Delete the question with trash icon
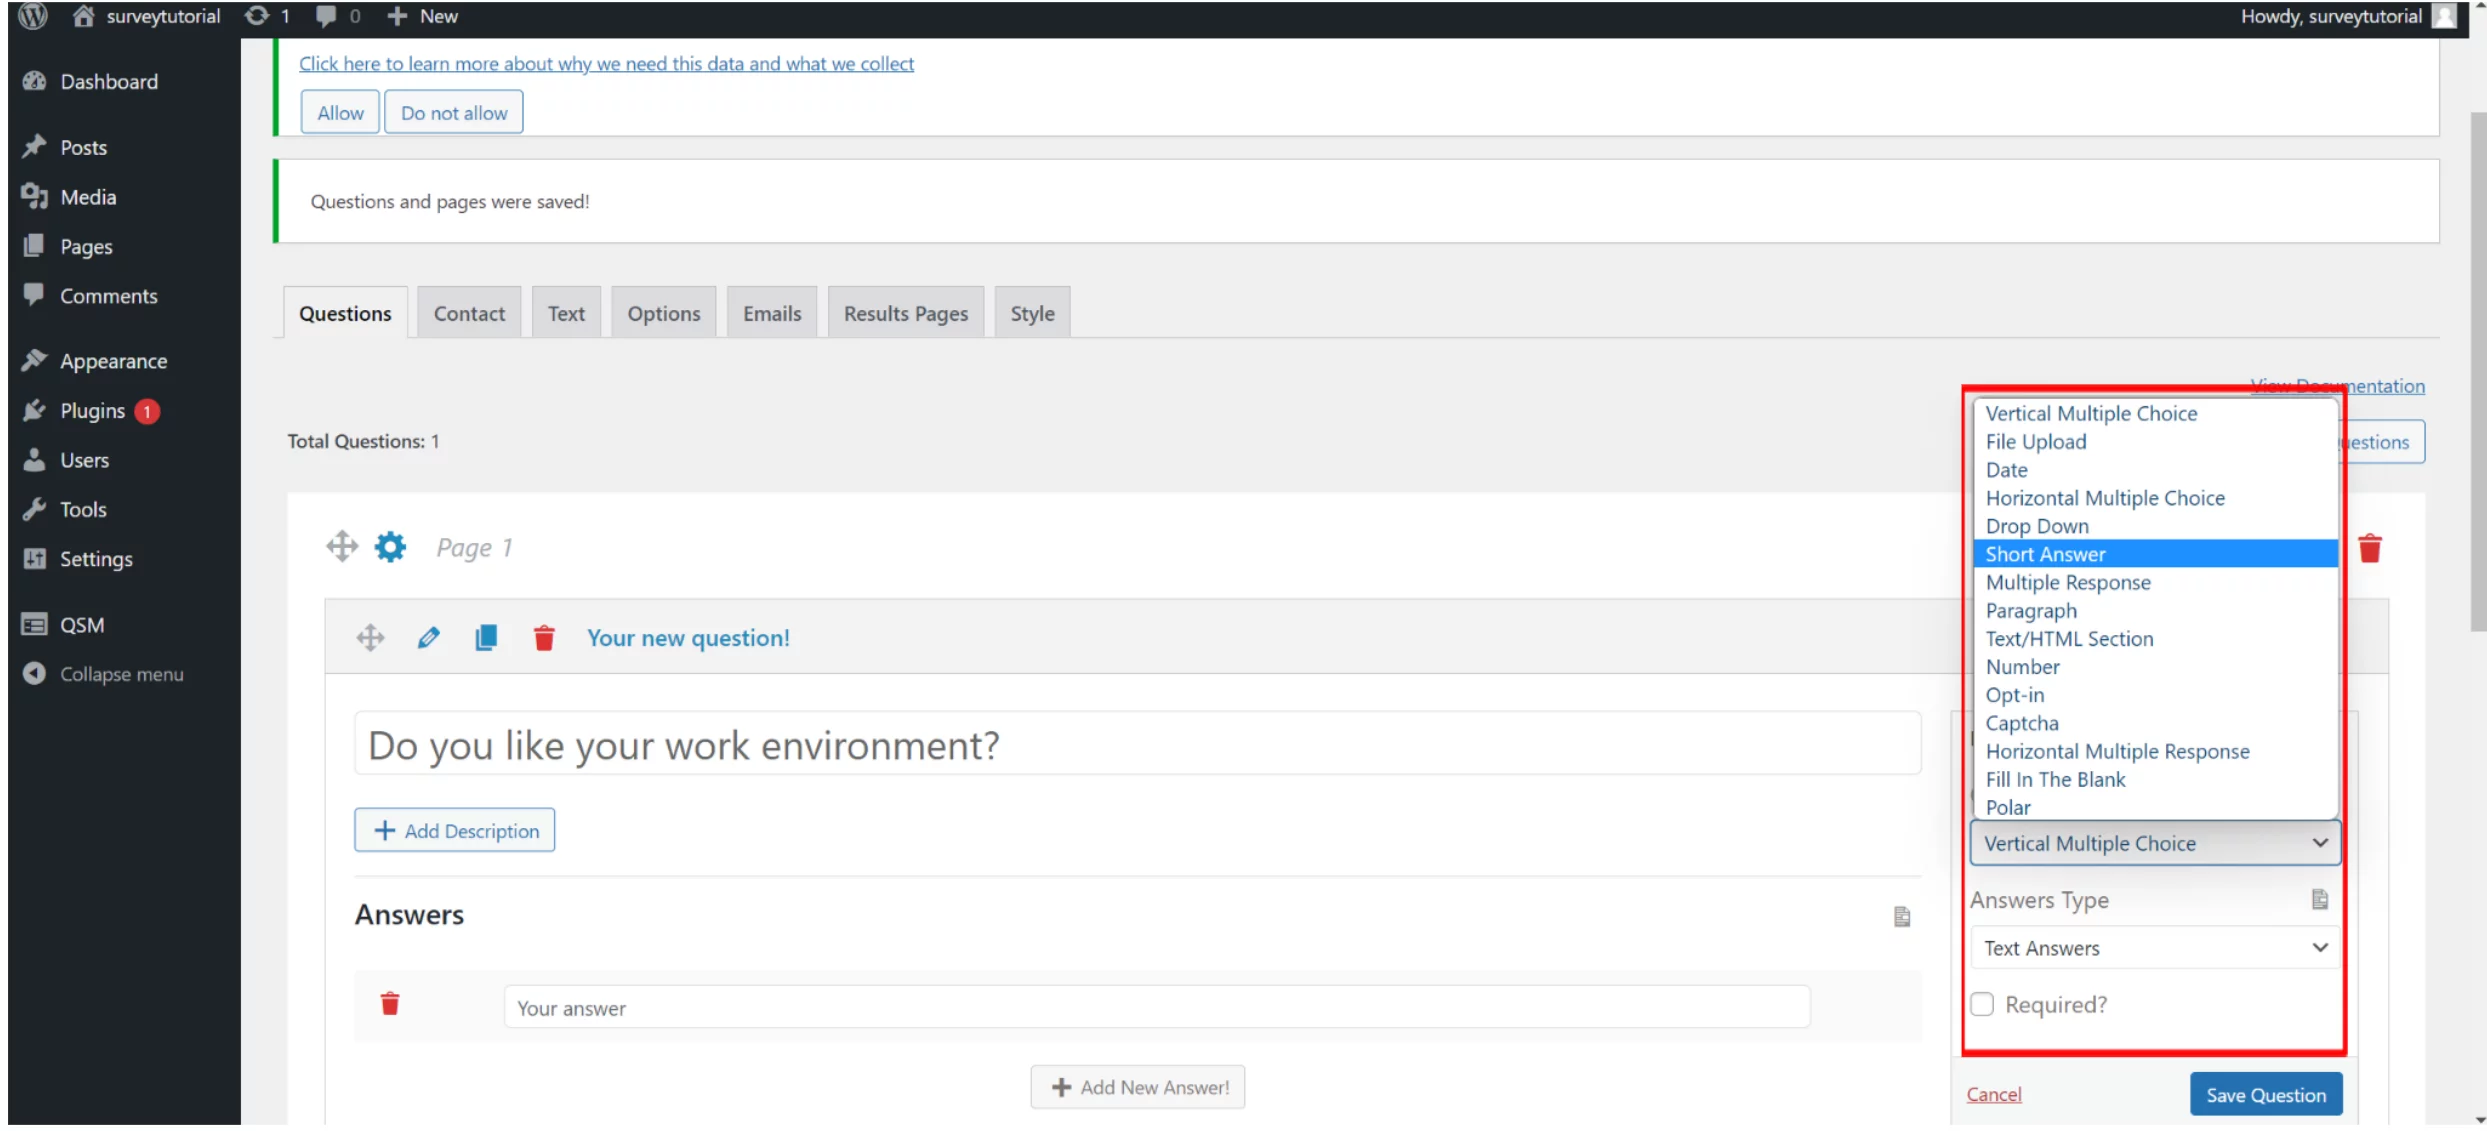The height and width of the screenshot is (1131, 2487). pyautogui.click(x=544, y=638)
